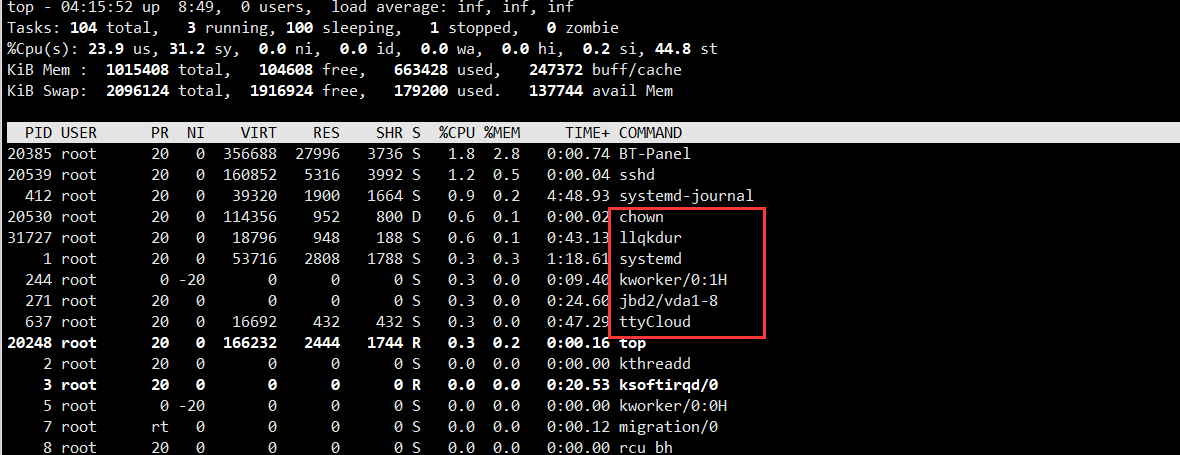Select the chown command name
Image resolution: width=1180 pixels, height=455 pixels.
[x=641, y=217]
